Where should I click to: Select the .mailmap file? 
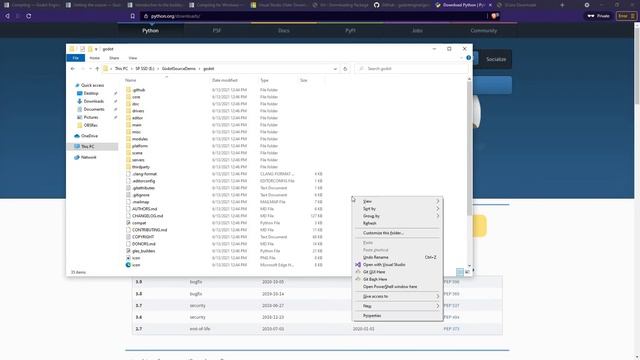point(140,202)
